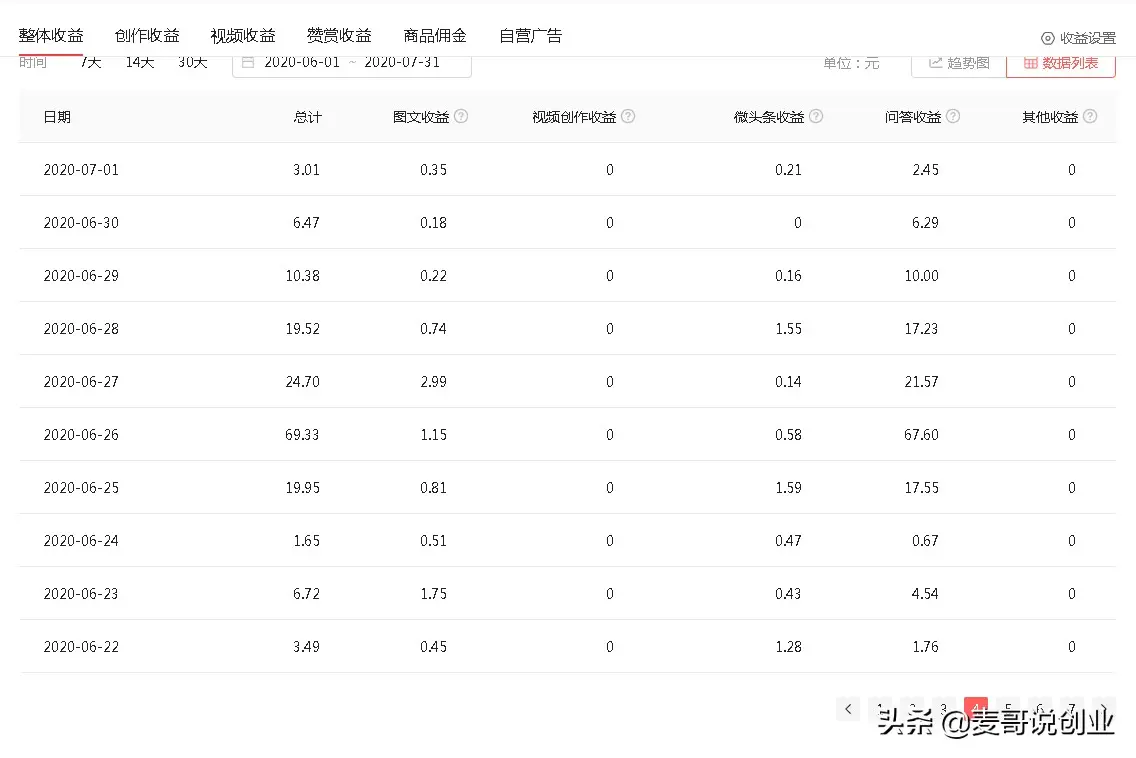
Task: Jump to page 7
Action: 1072,709
